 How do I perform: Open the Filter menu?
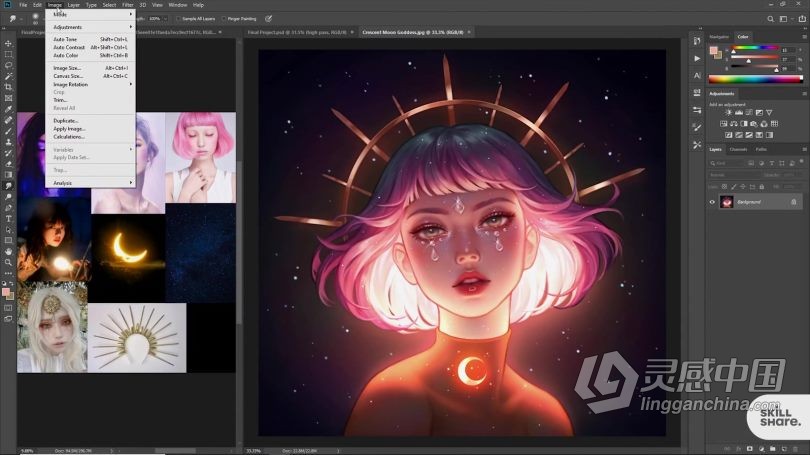[x=128, y=5]
